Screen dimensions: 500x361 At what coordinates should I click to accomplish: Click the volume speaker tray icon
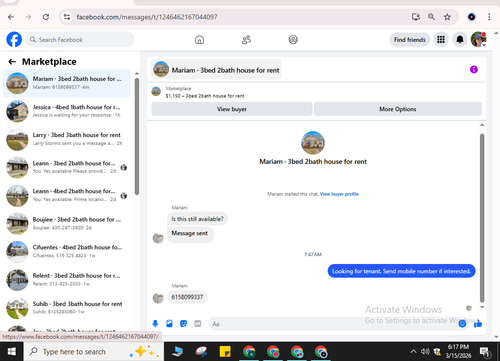(425, 351)
